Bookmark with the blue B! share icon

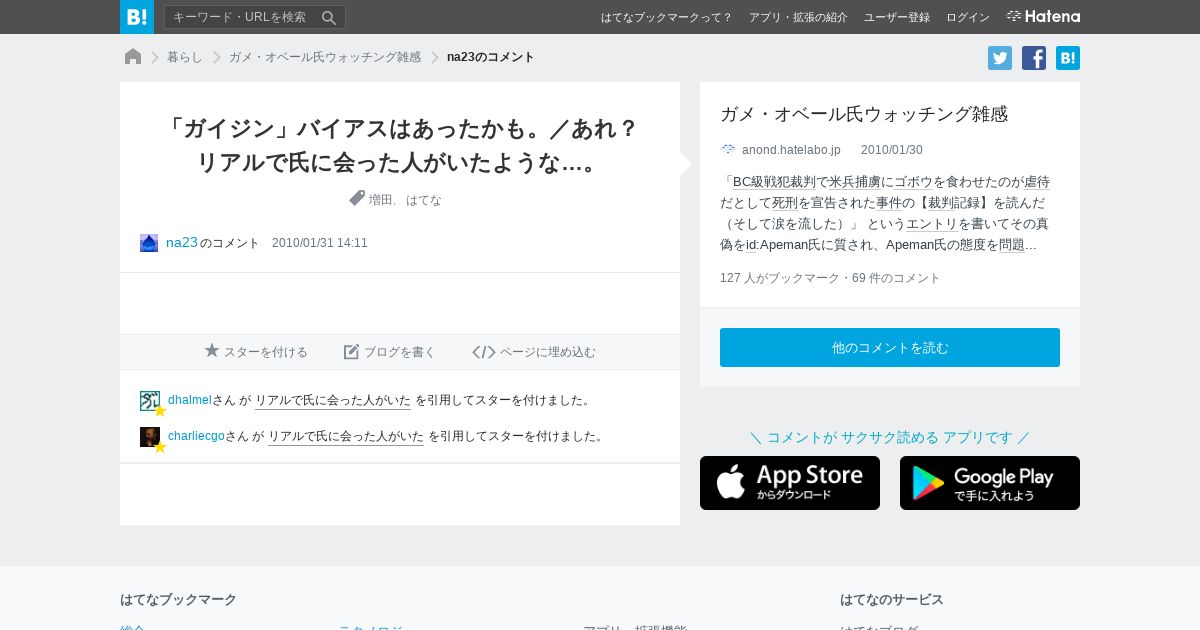click(x=1068, y=58)
